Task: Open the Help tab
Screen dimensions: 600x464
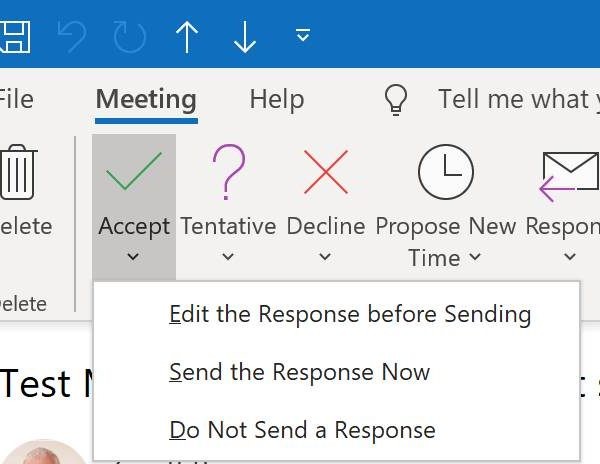Action: (277, 99)
